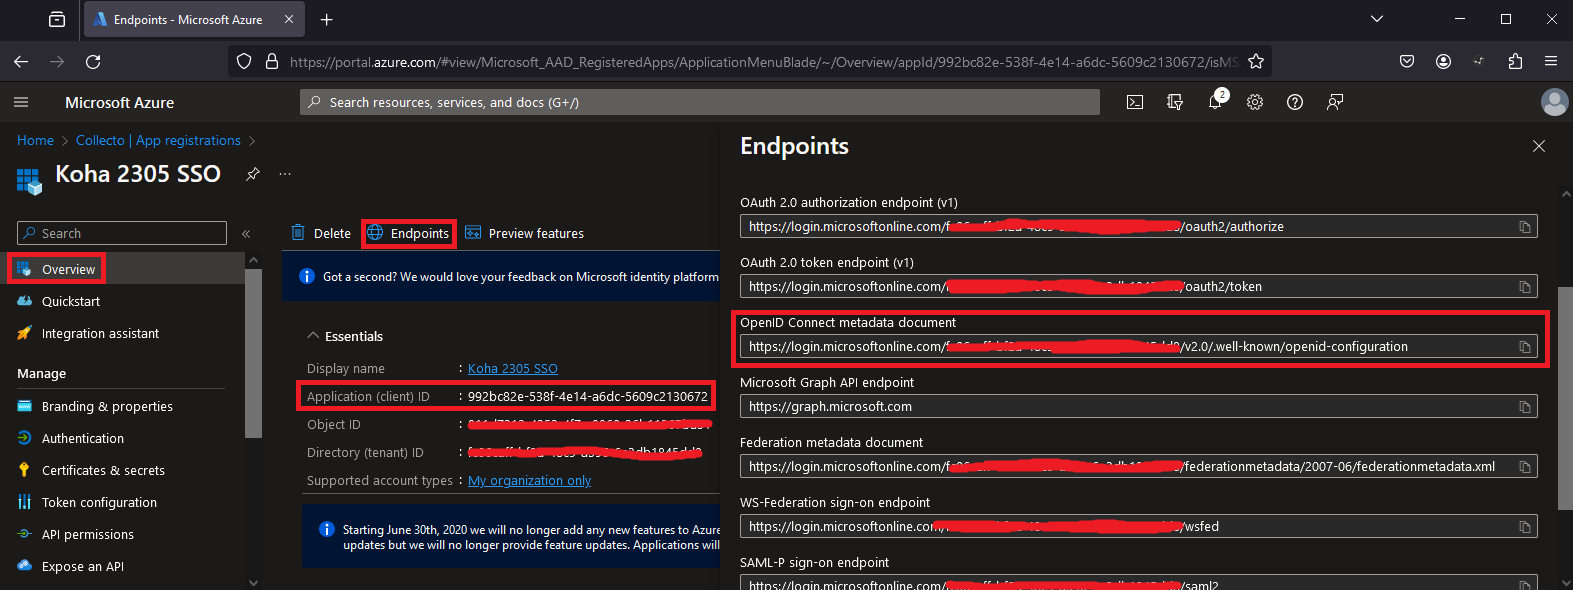Copy the WS-Federation sign-on endpoint URL
1573x590 pixels.
tap(1525, 527)
